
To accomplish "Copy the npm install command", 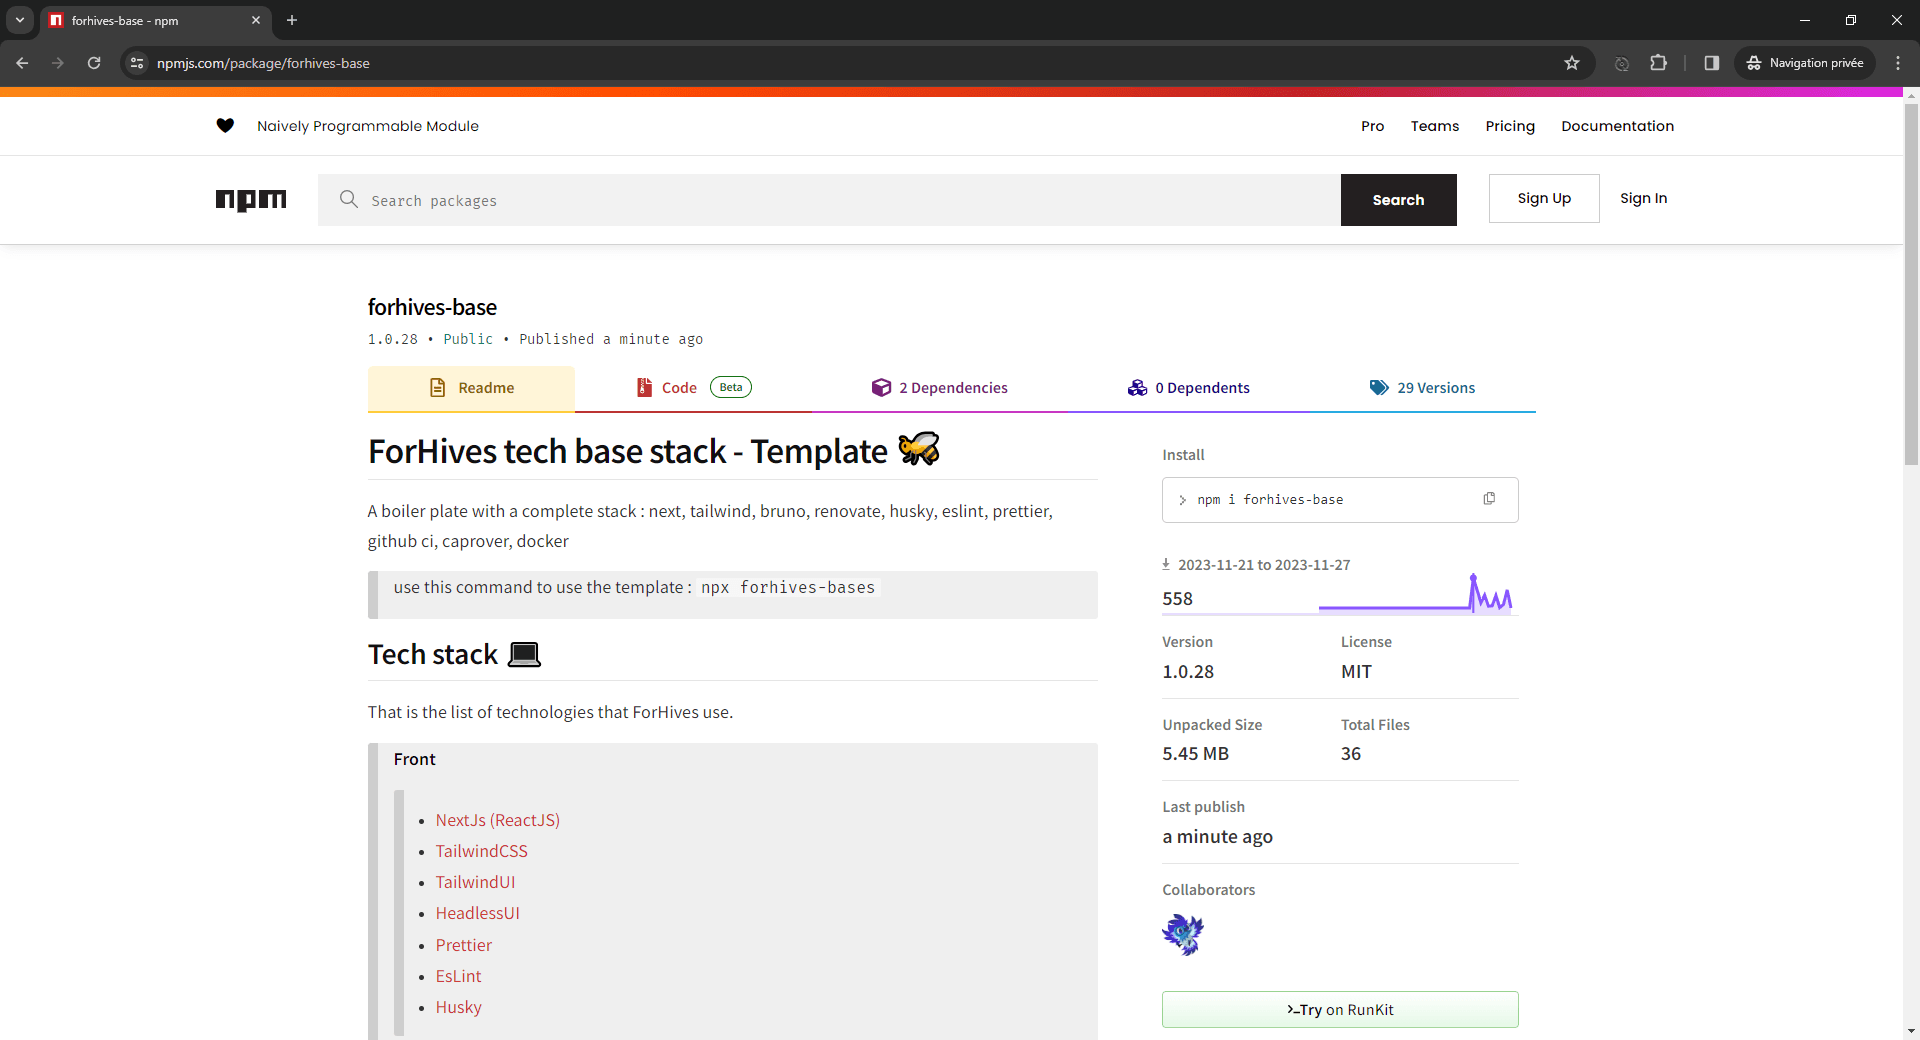I will point(1489,499).
